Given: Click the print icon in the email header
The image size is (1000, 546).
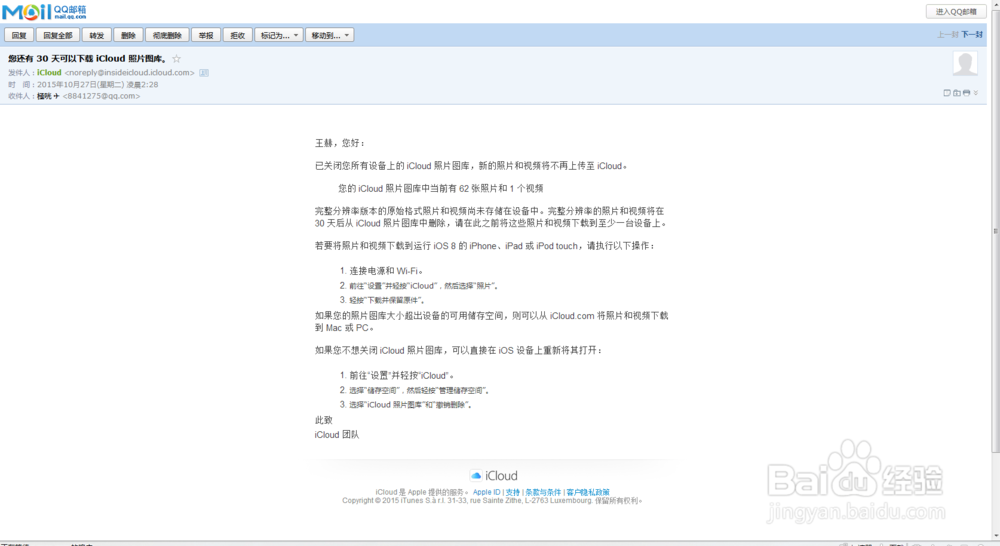Looking at the screenshot, I should [966, 93].
